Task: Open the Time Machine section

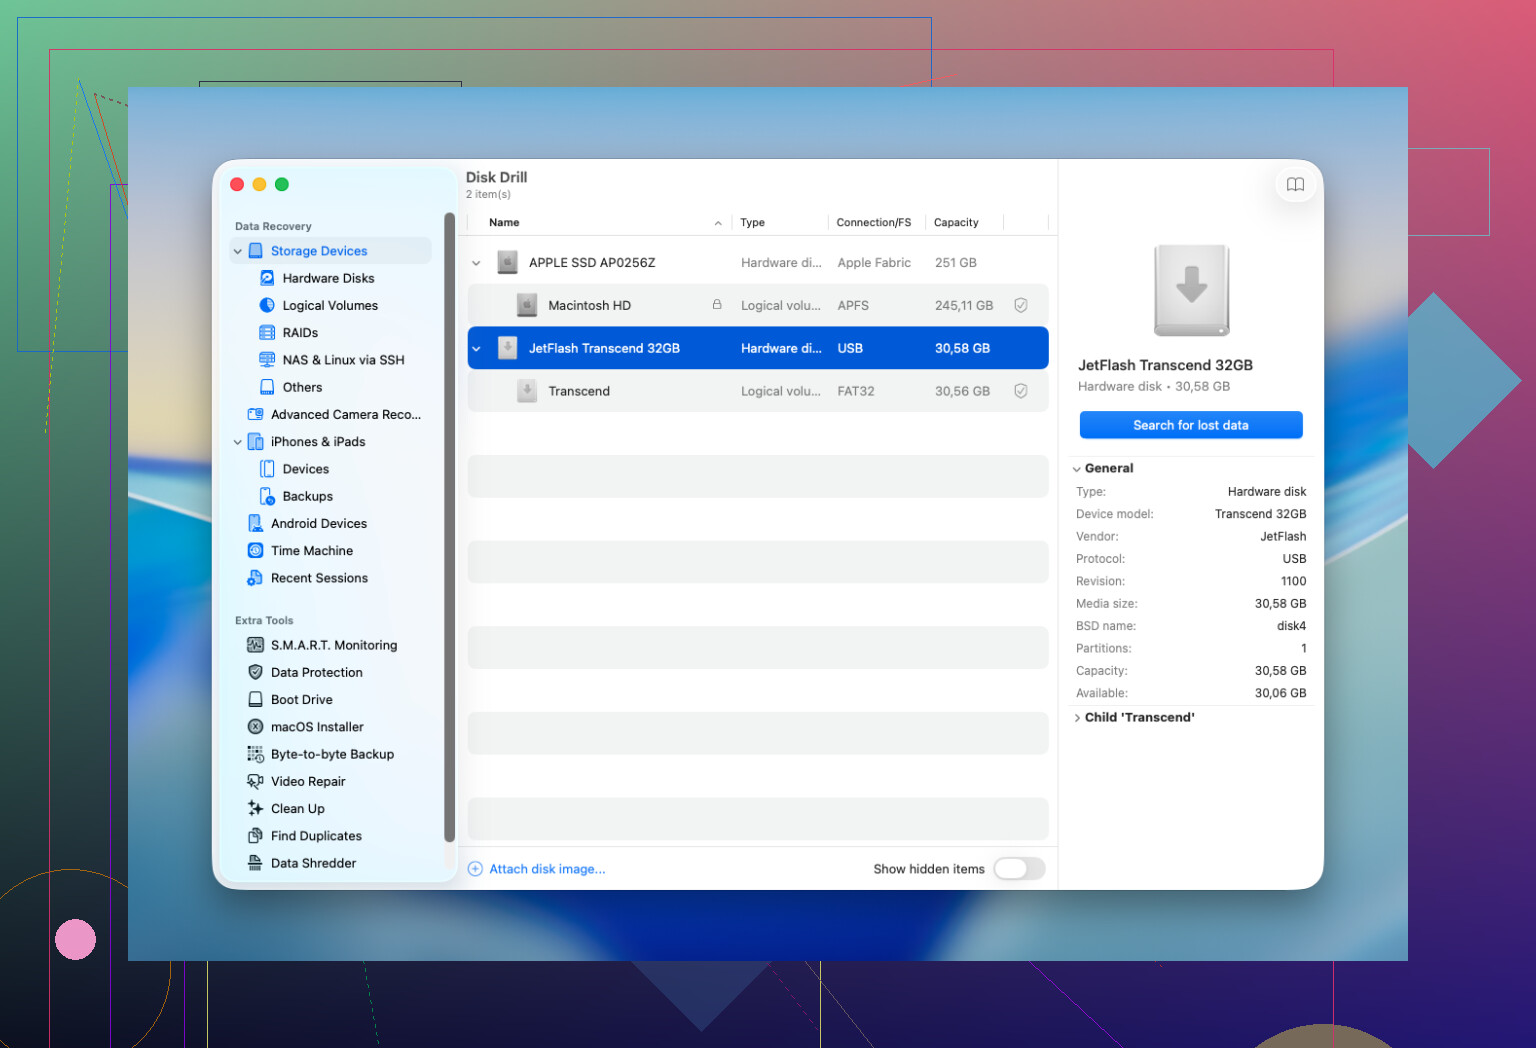Action: pyautogui.click(x=311, y=550)
